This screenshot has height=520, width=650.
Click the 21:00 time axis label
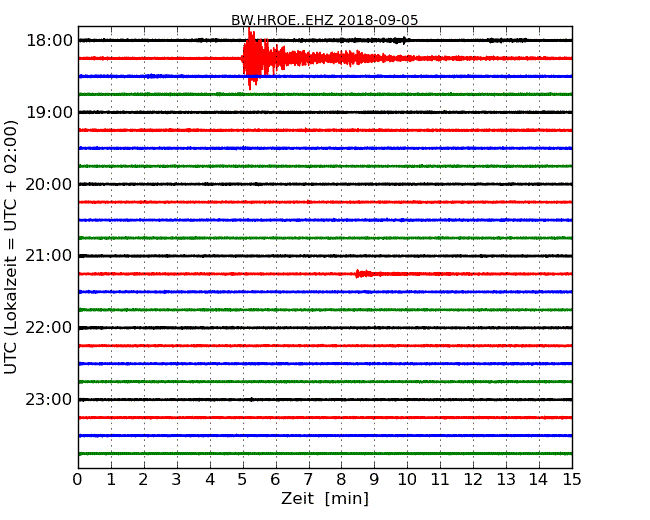[x=50, y=256]
